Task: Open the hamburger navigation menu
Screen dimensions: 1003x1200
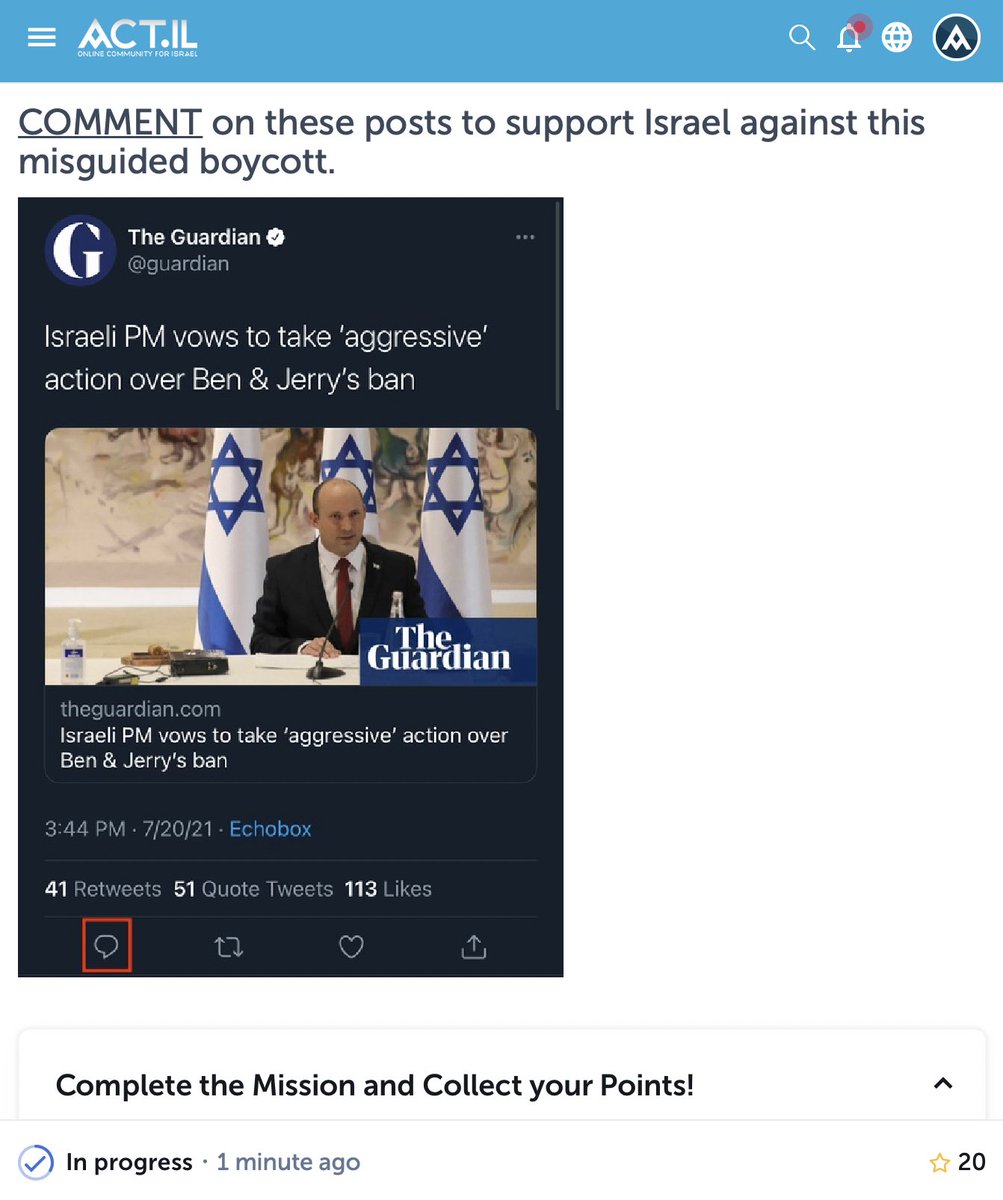Action: tap(42, 38)
